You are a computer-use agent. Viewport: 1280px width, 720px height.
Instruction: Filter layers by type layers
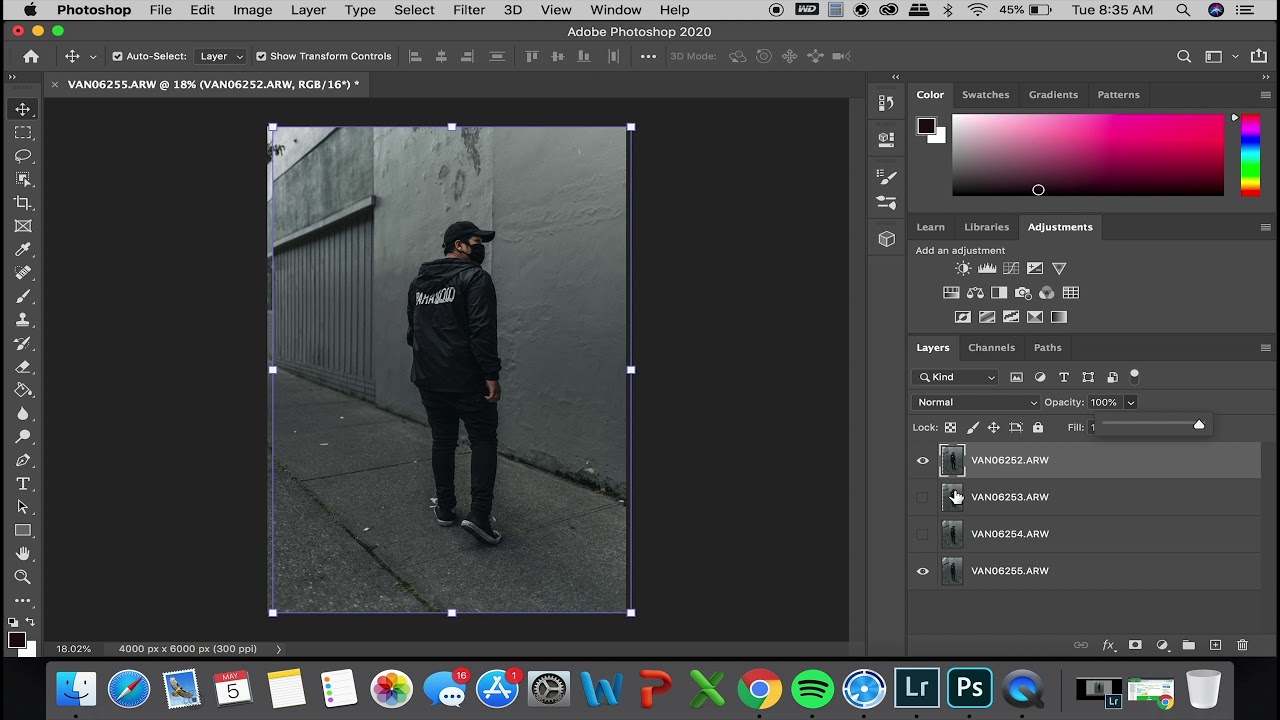point(1064,377)
